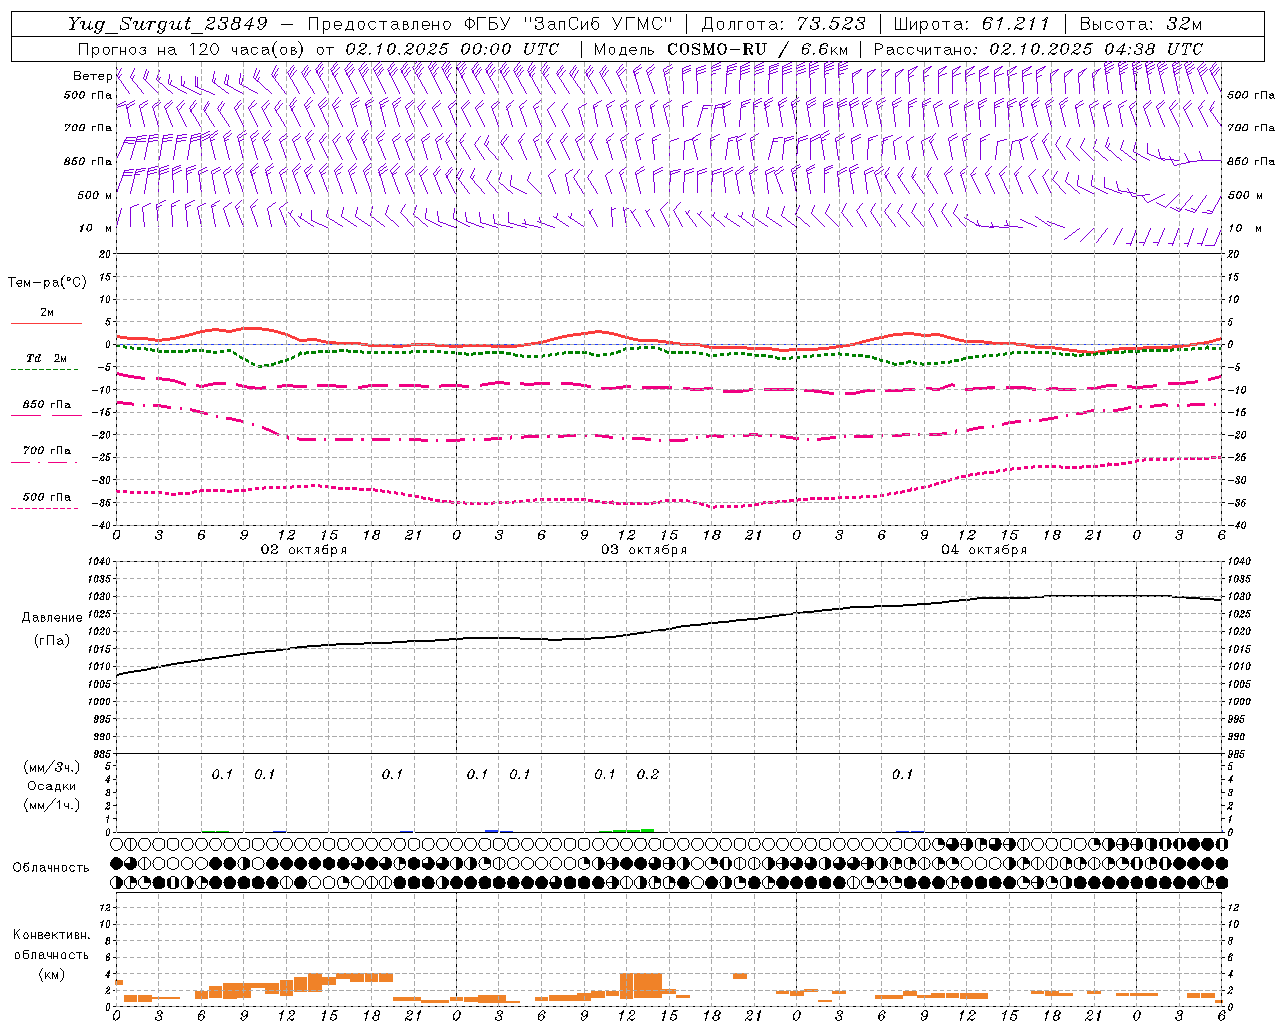Click the "500 гПа" temperature legend label
This screenshot has height=1024, width=1280.
coord(47,497)
